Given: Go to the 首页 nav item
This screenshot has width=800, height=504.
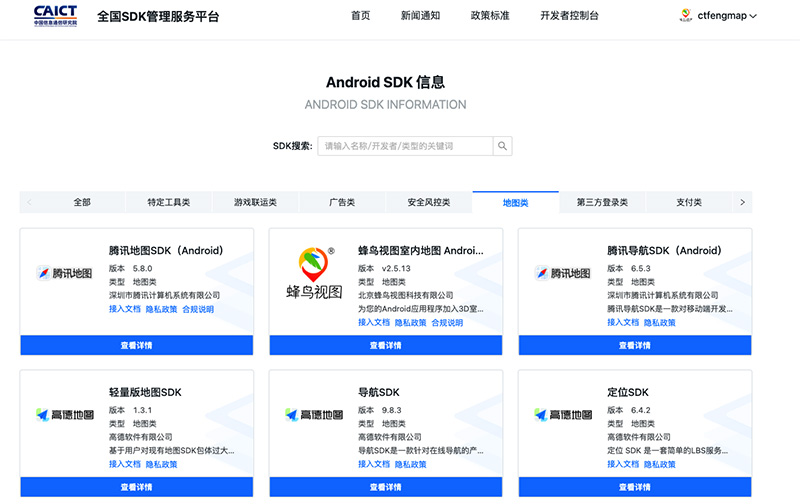Looking at the screenshot, I should (x=361, y=16).
